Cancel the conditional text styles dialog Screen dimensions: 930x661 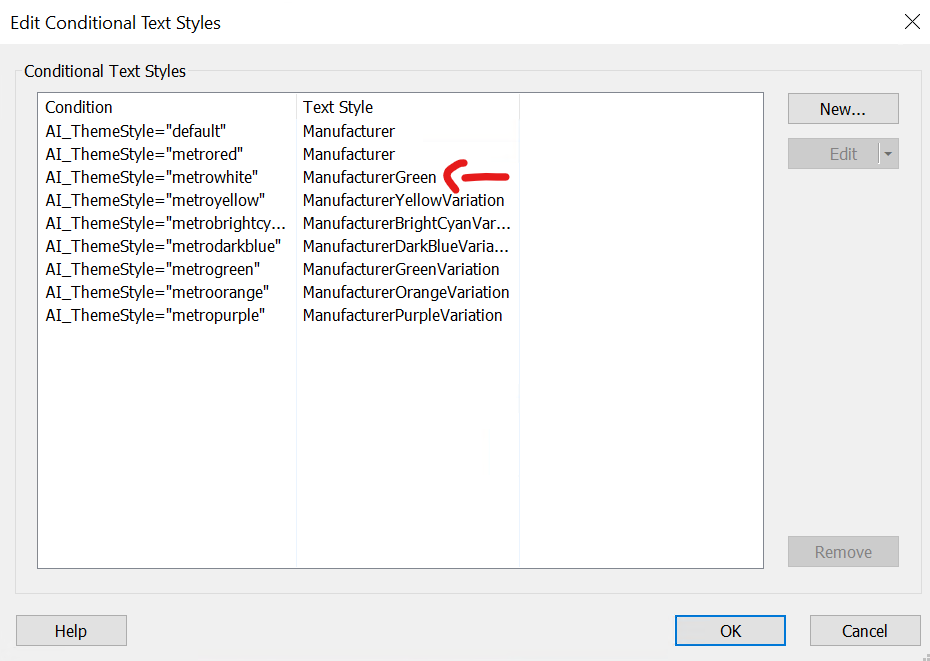tap(864, 631)
